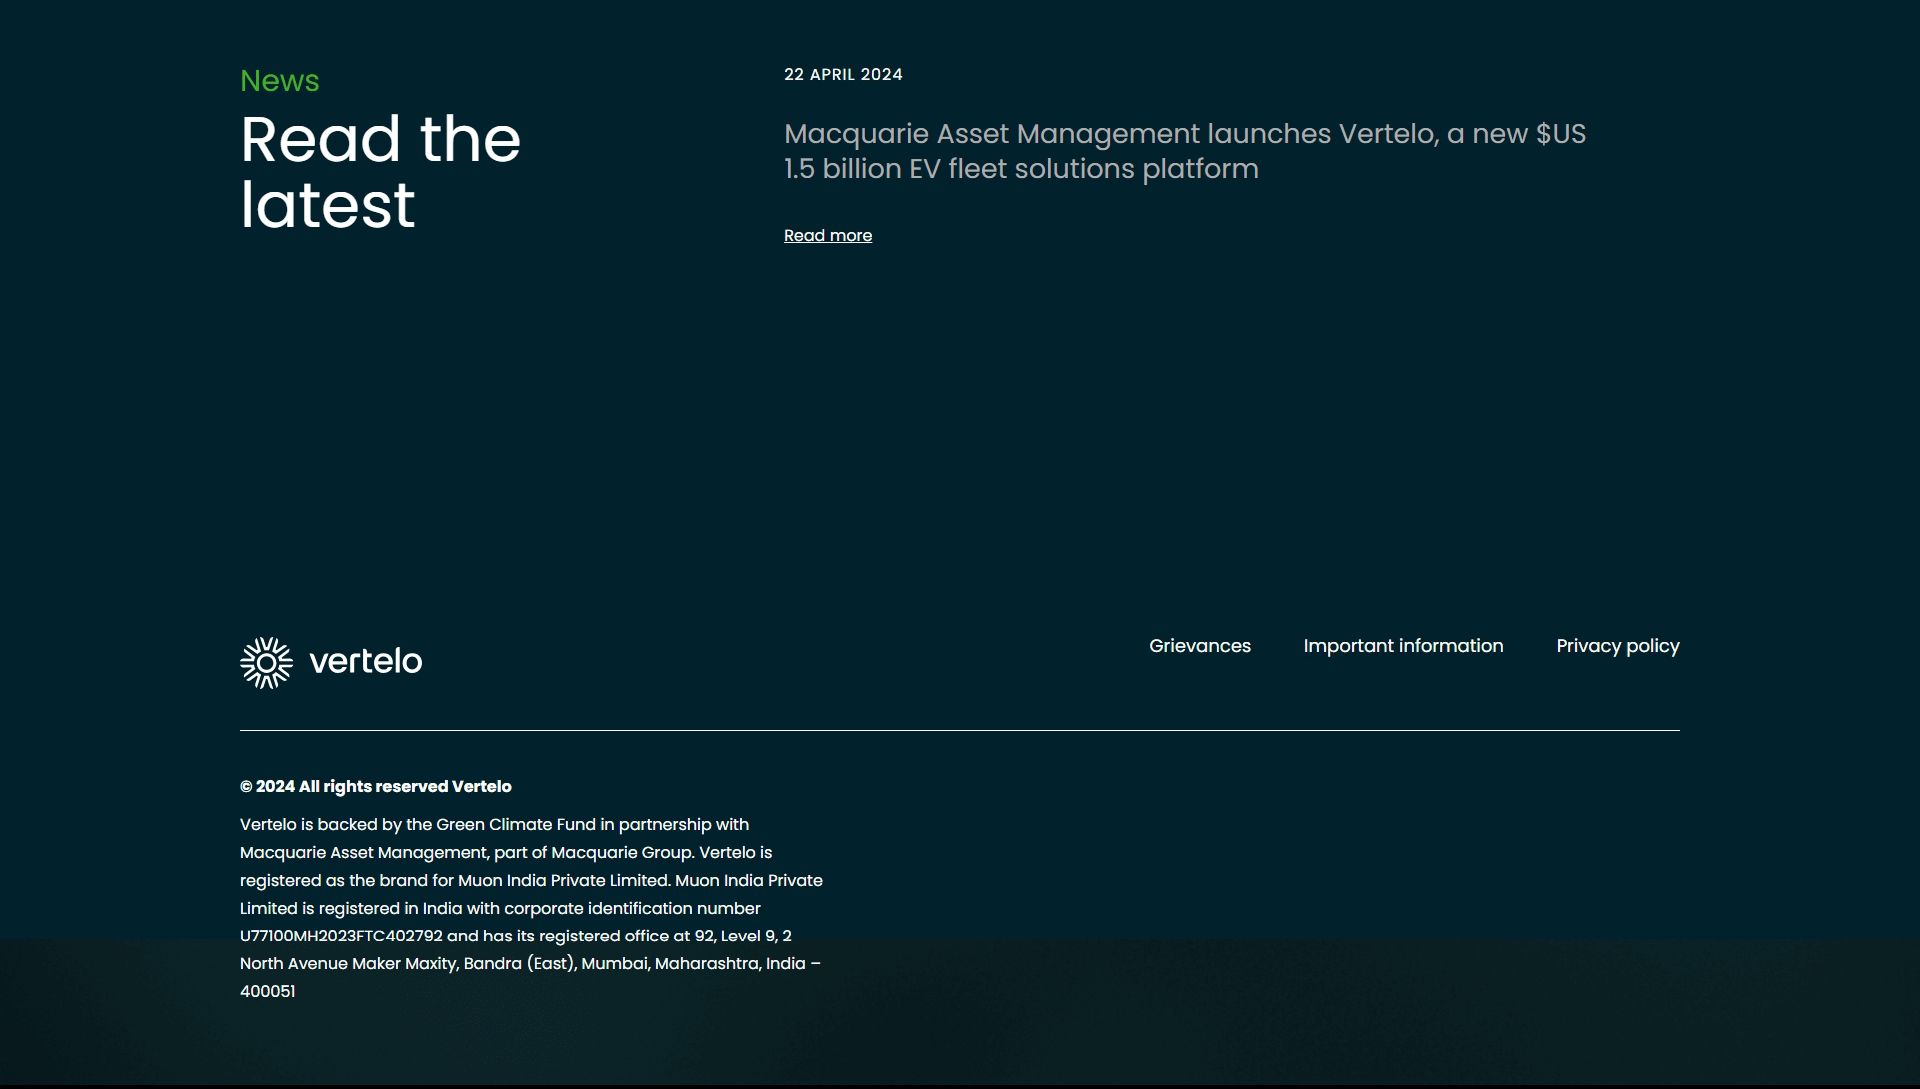Click the Vertelo sunburst logo icon

coord(266,662)
